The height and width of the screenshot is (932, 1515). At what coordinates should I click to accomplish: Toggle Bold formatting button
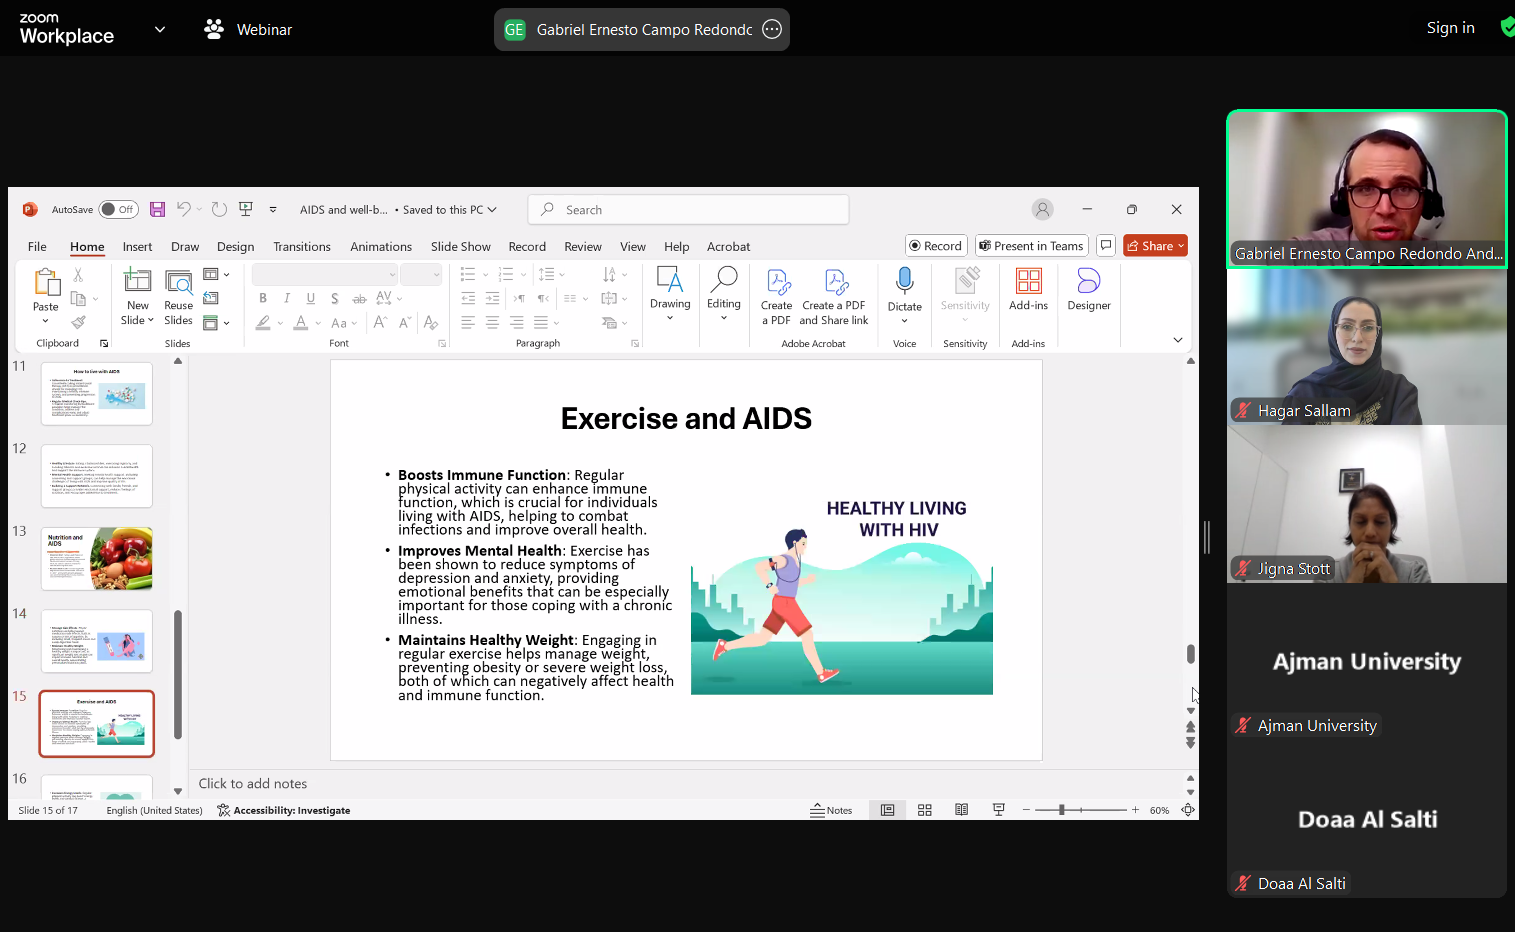point(263,298)
